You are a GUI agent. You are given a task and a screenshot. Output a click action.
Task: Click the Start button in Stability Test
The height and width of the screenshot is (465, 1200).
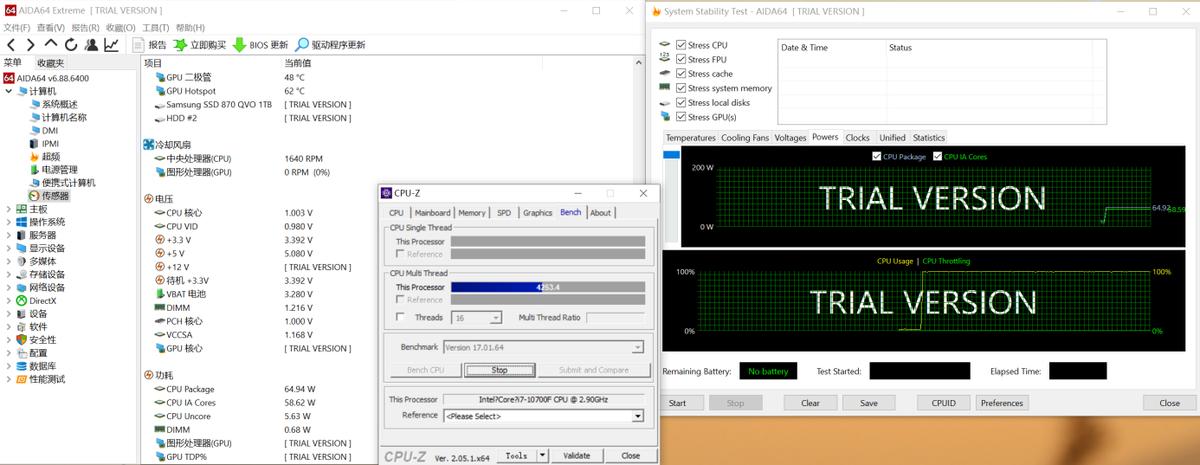pos(678,403)
